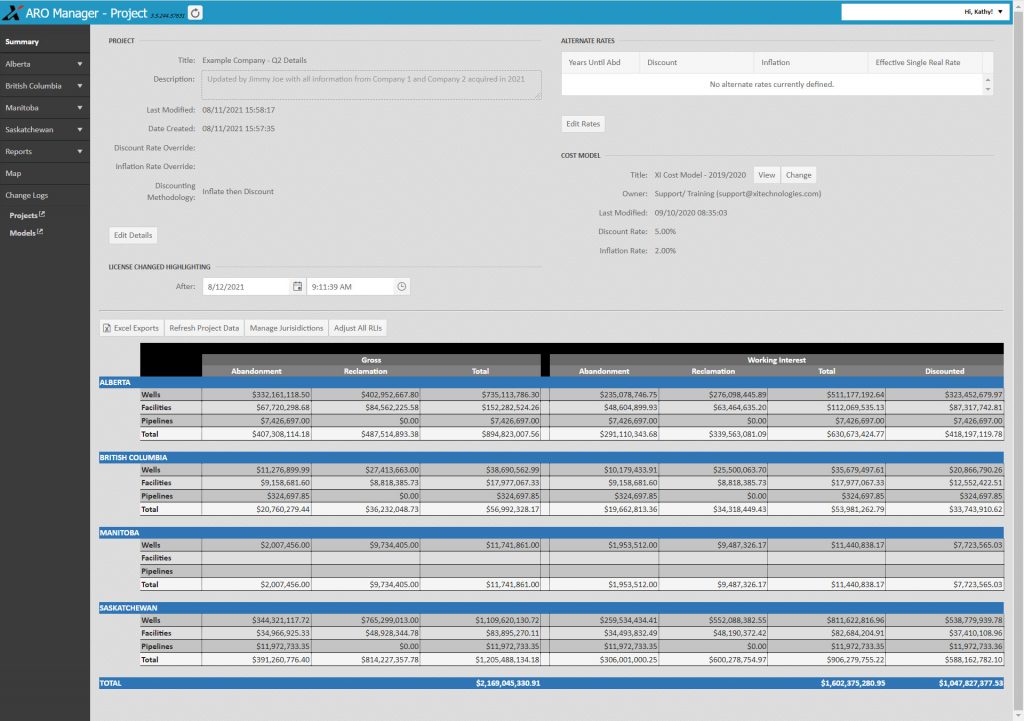Click external link icon next to Projects
The height and width of the screenshot is (721, 1024).
(42, 214)
